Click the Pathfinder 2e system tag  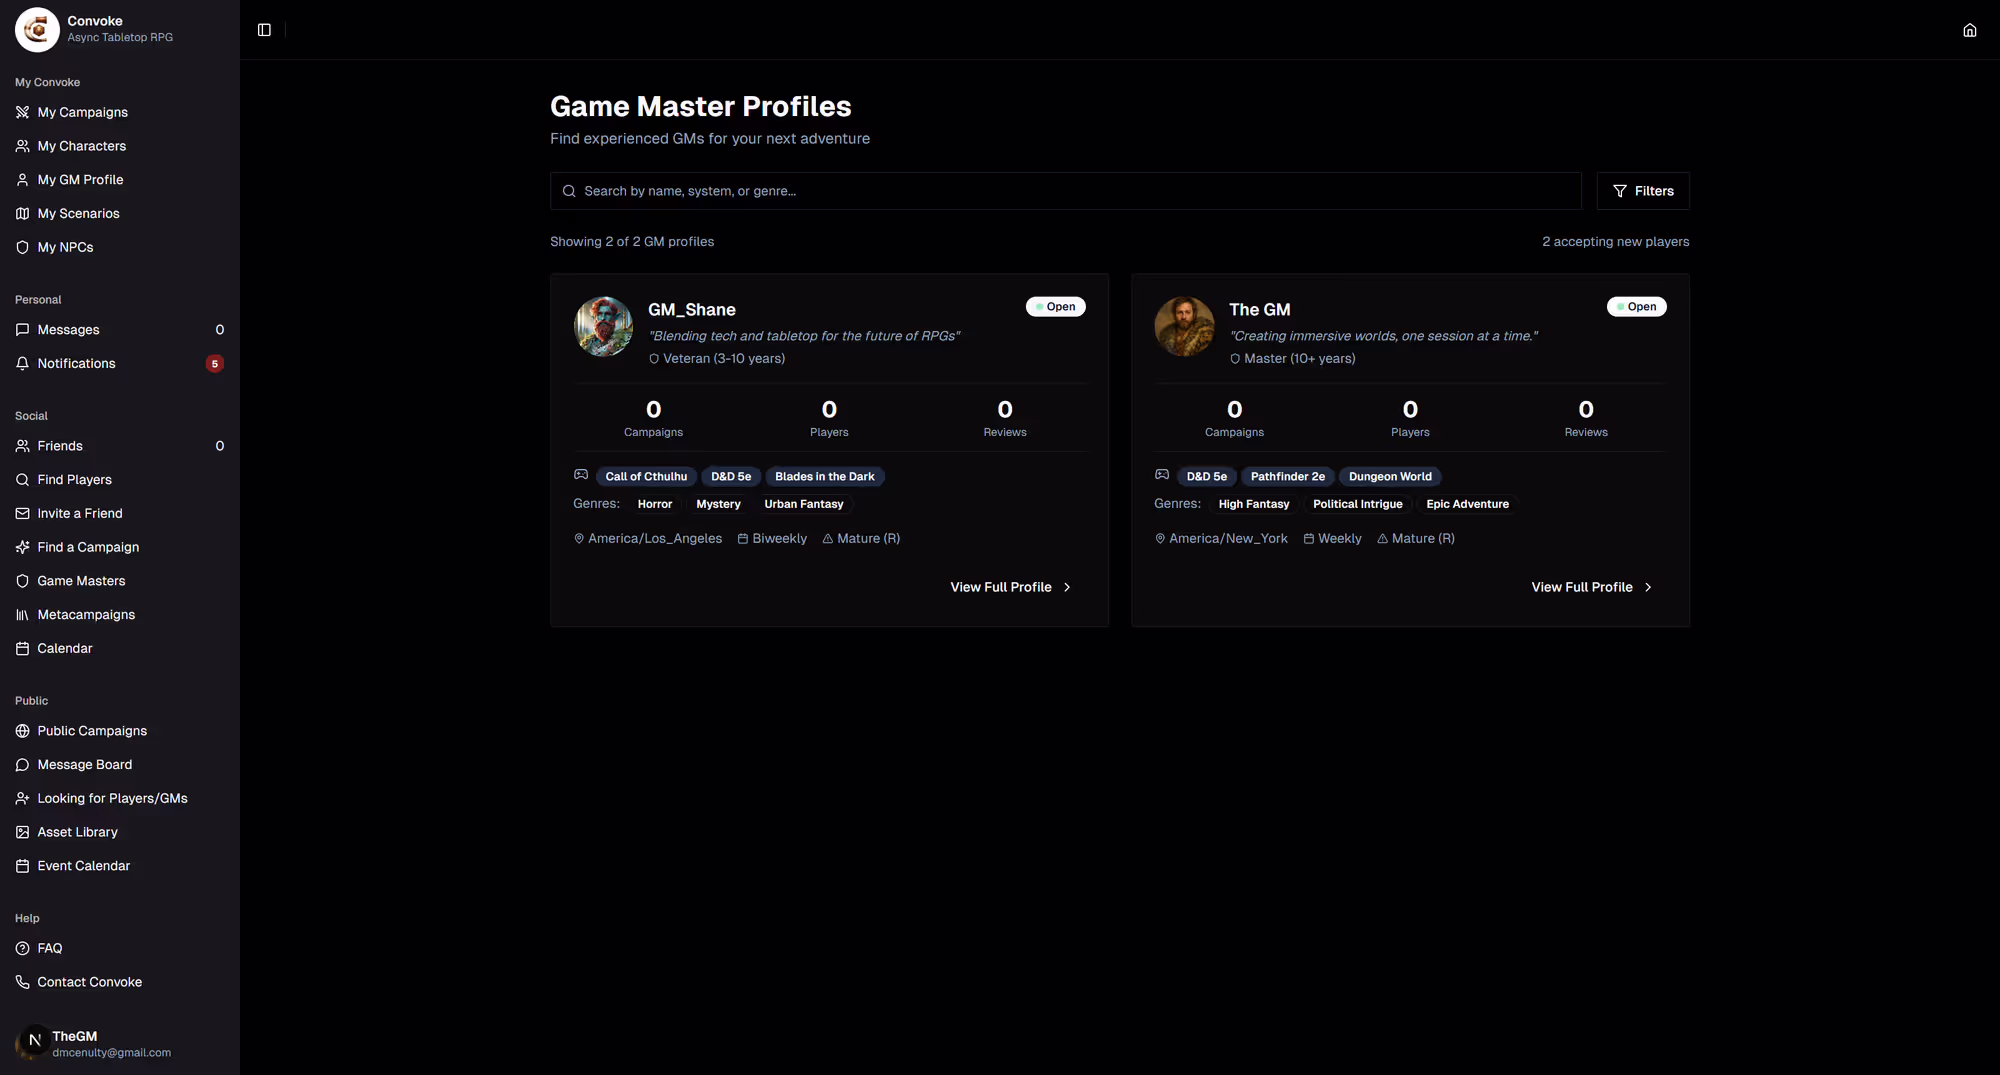(1288, 477)
